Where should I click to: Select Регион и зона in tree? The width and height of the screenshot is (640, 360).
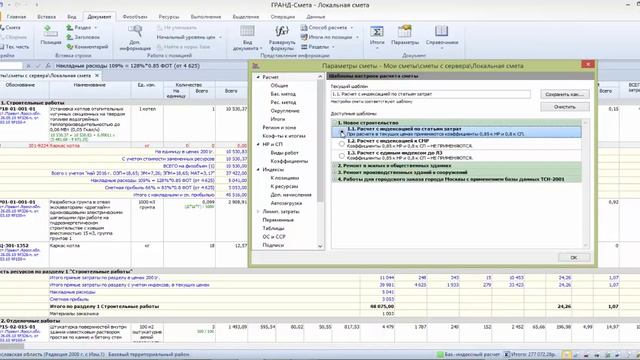tap(279, 127)
